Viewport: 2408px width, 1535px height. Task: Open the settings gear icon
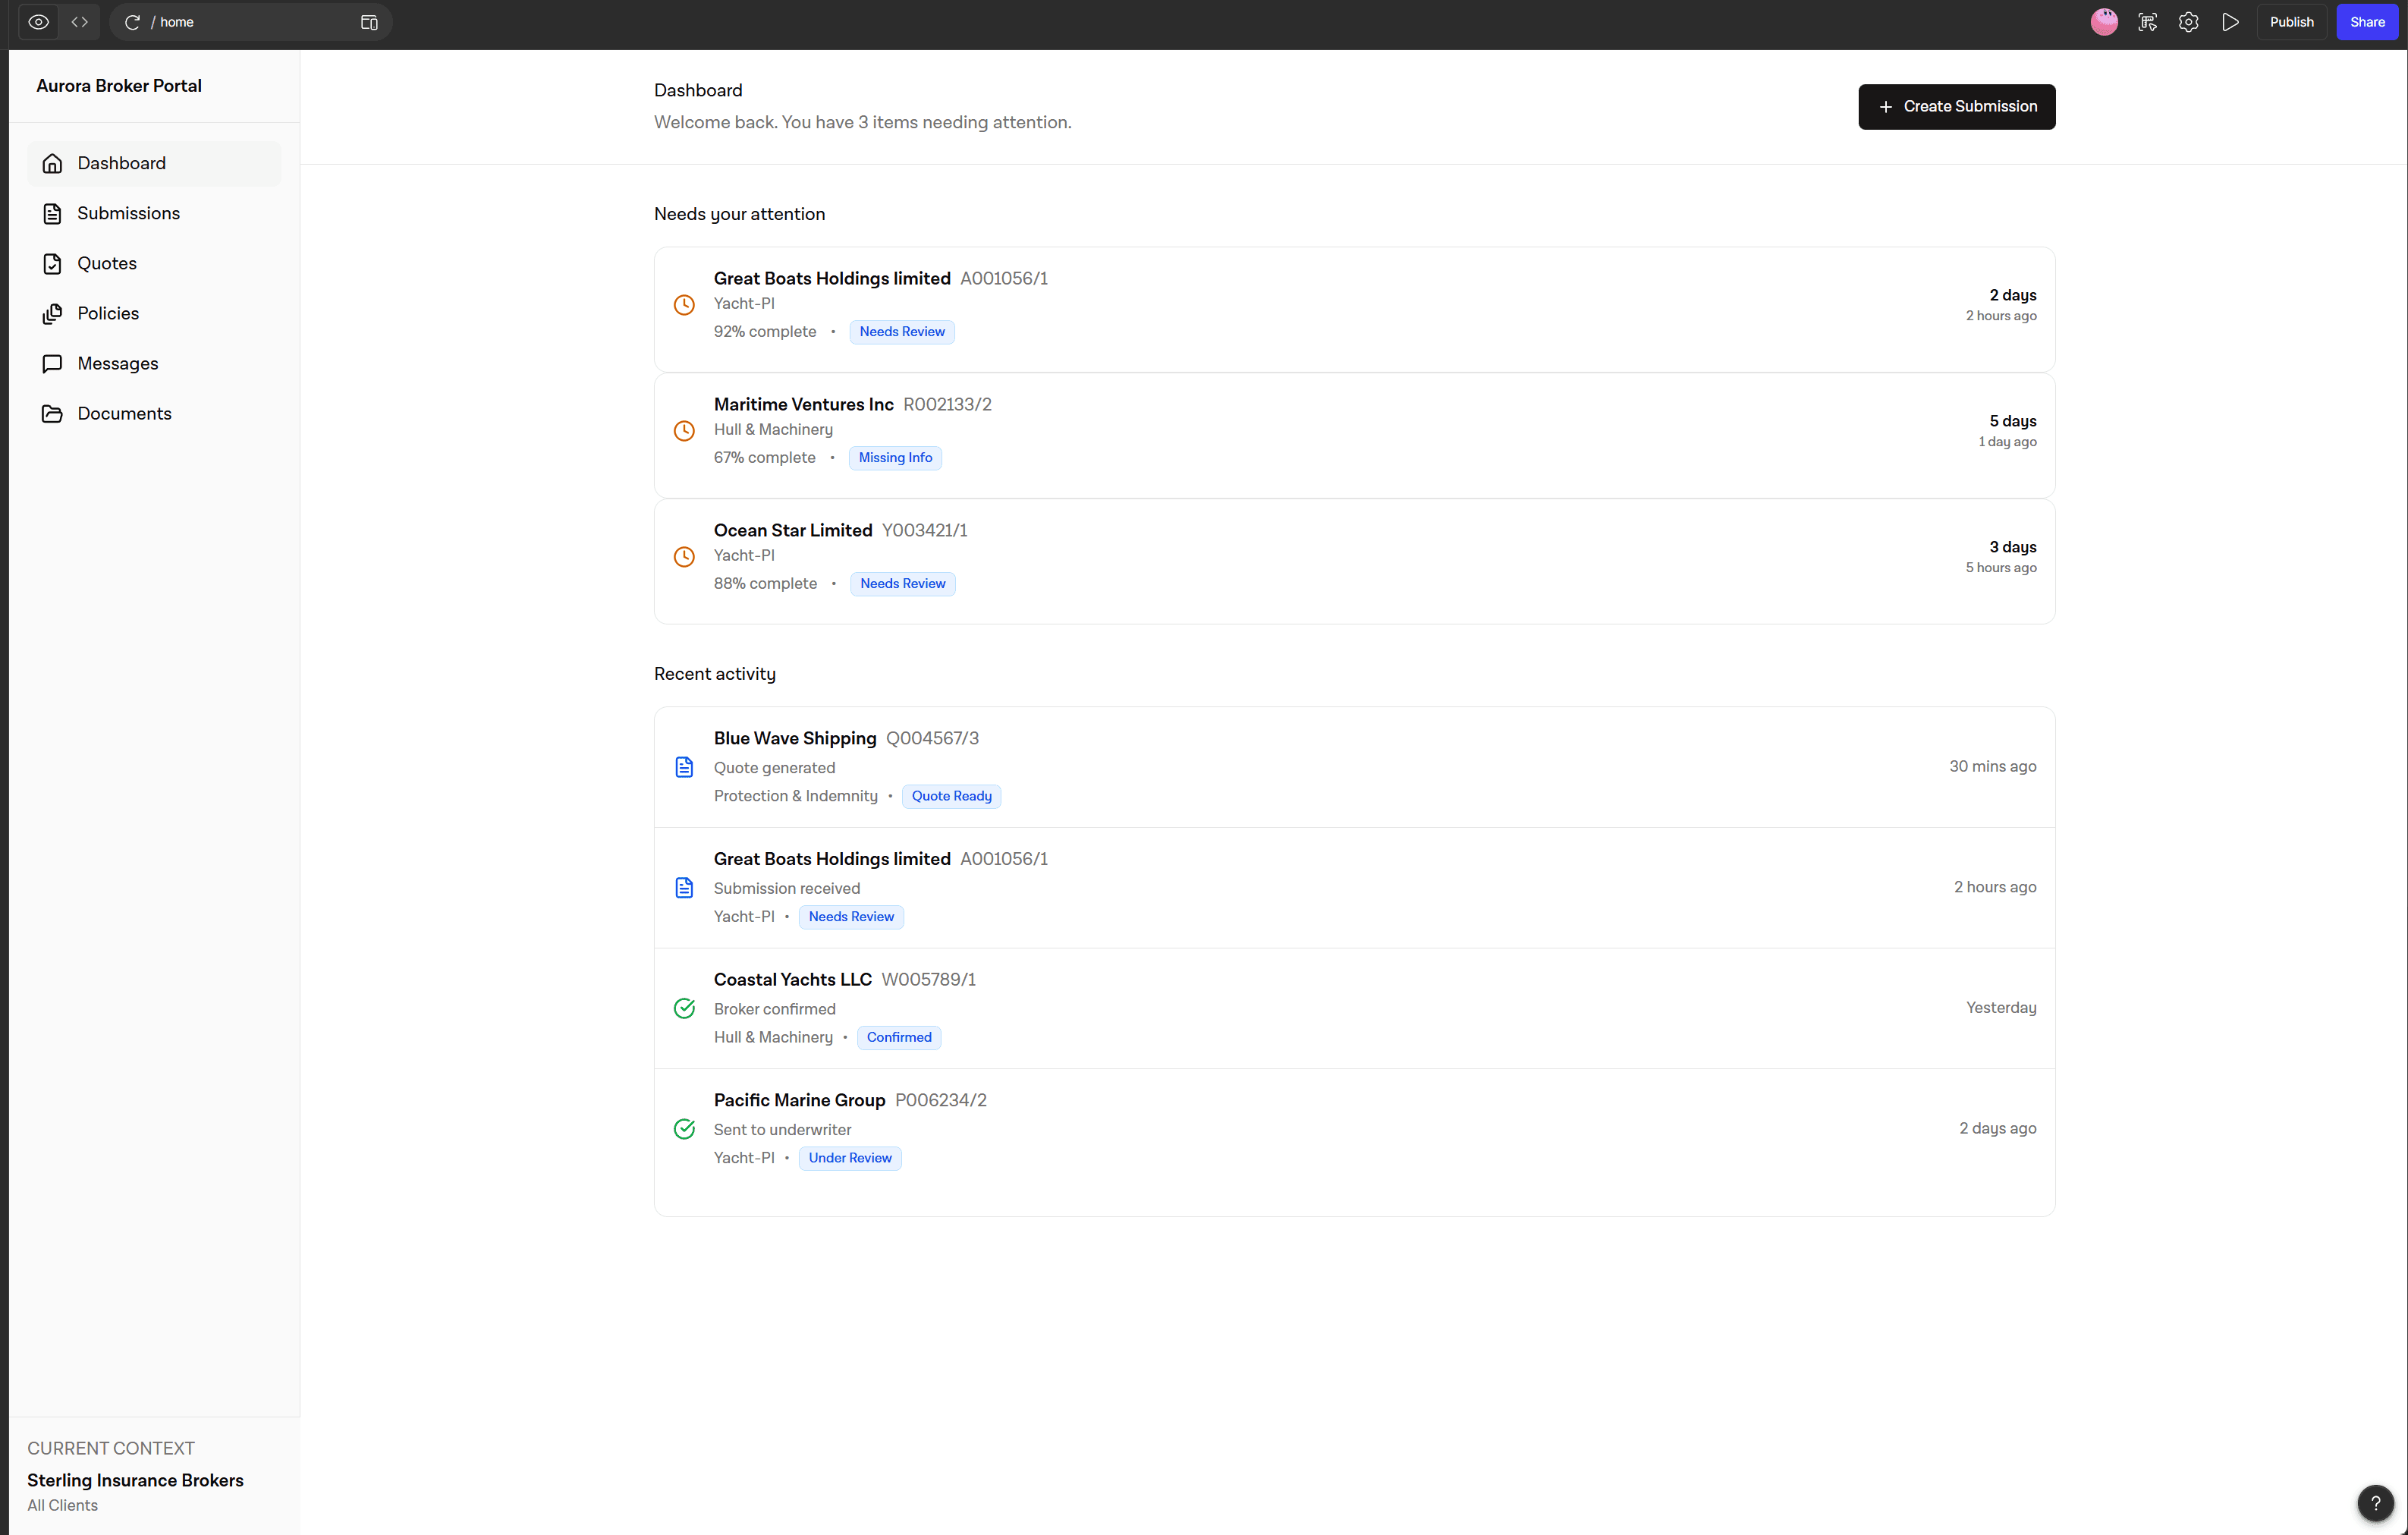(2188, 22)
